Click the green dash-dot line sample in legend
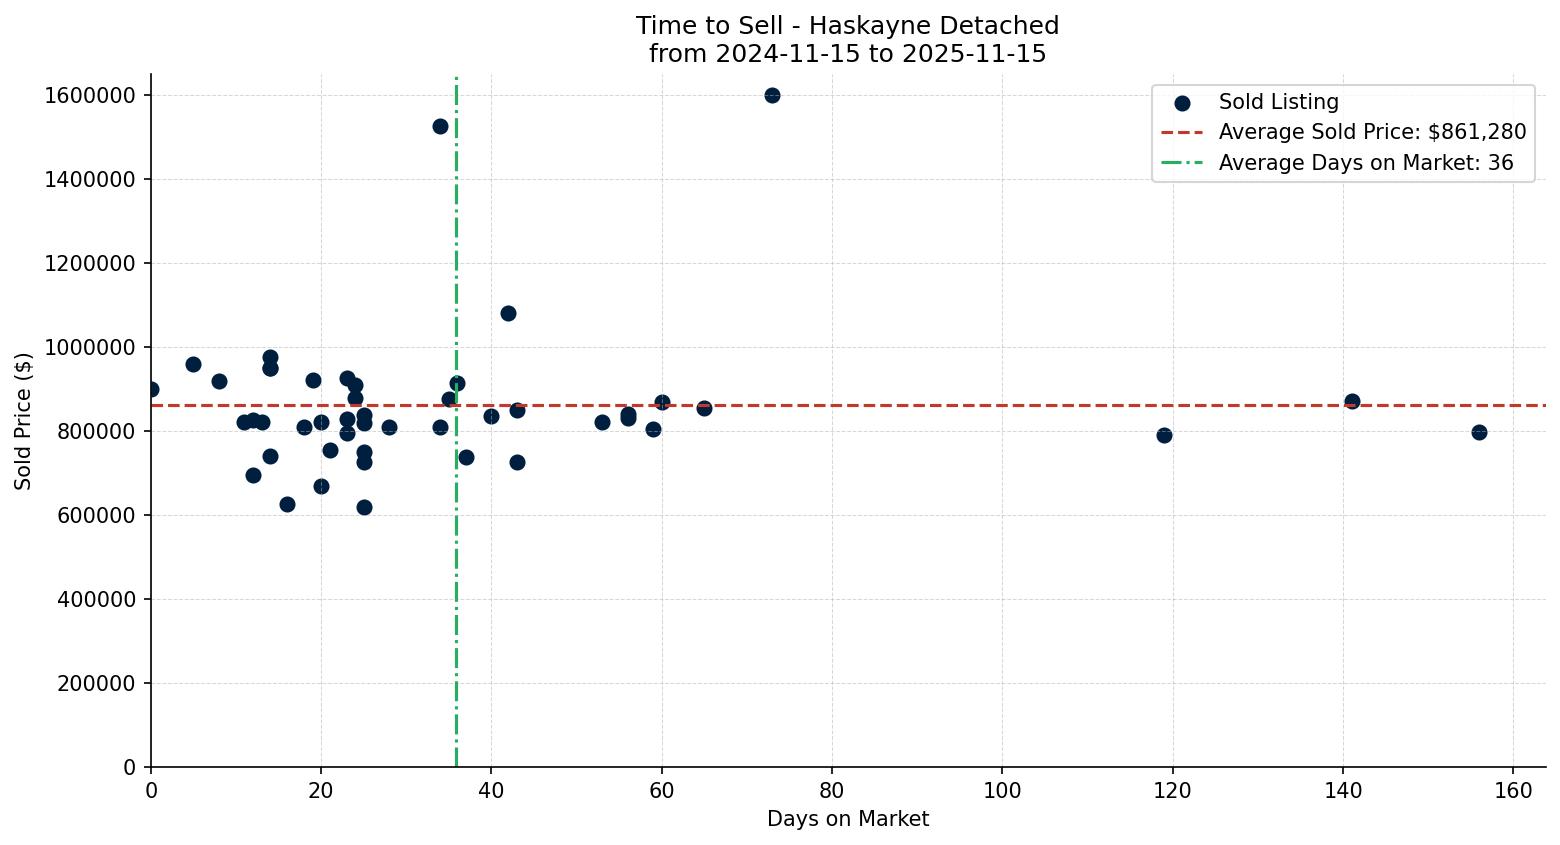The width and height of the screenshot is (1560, 845). (1184, 163)
